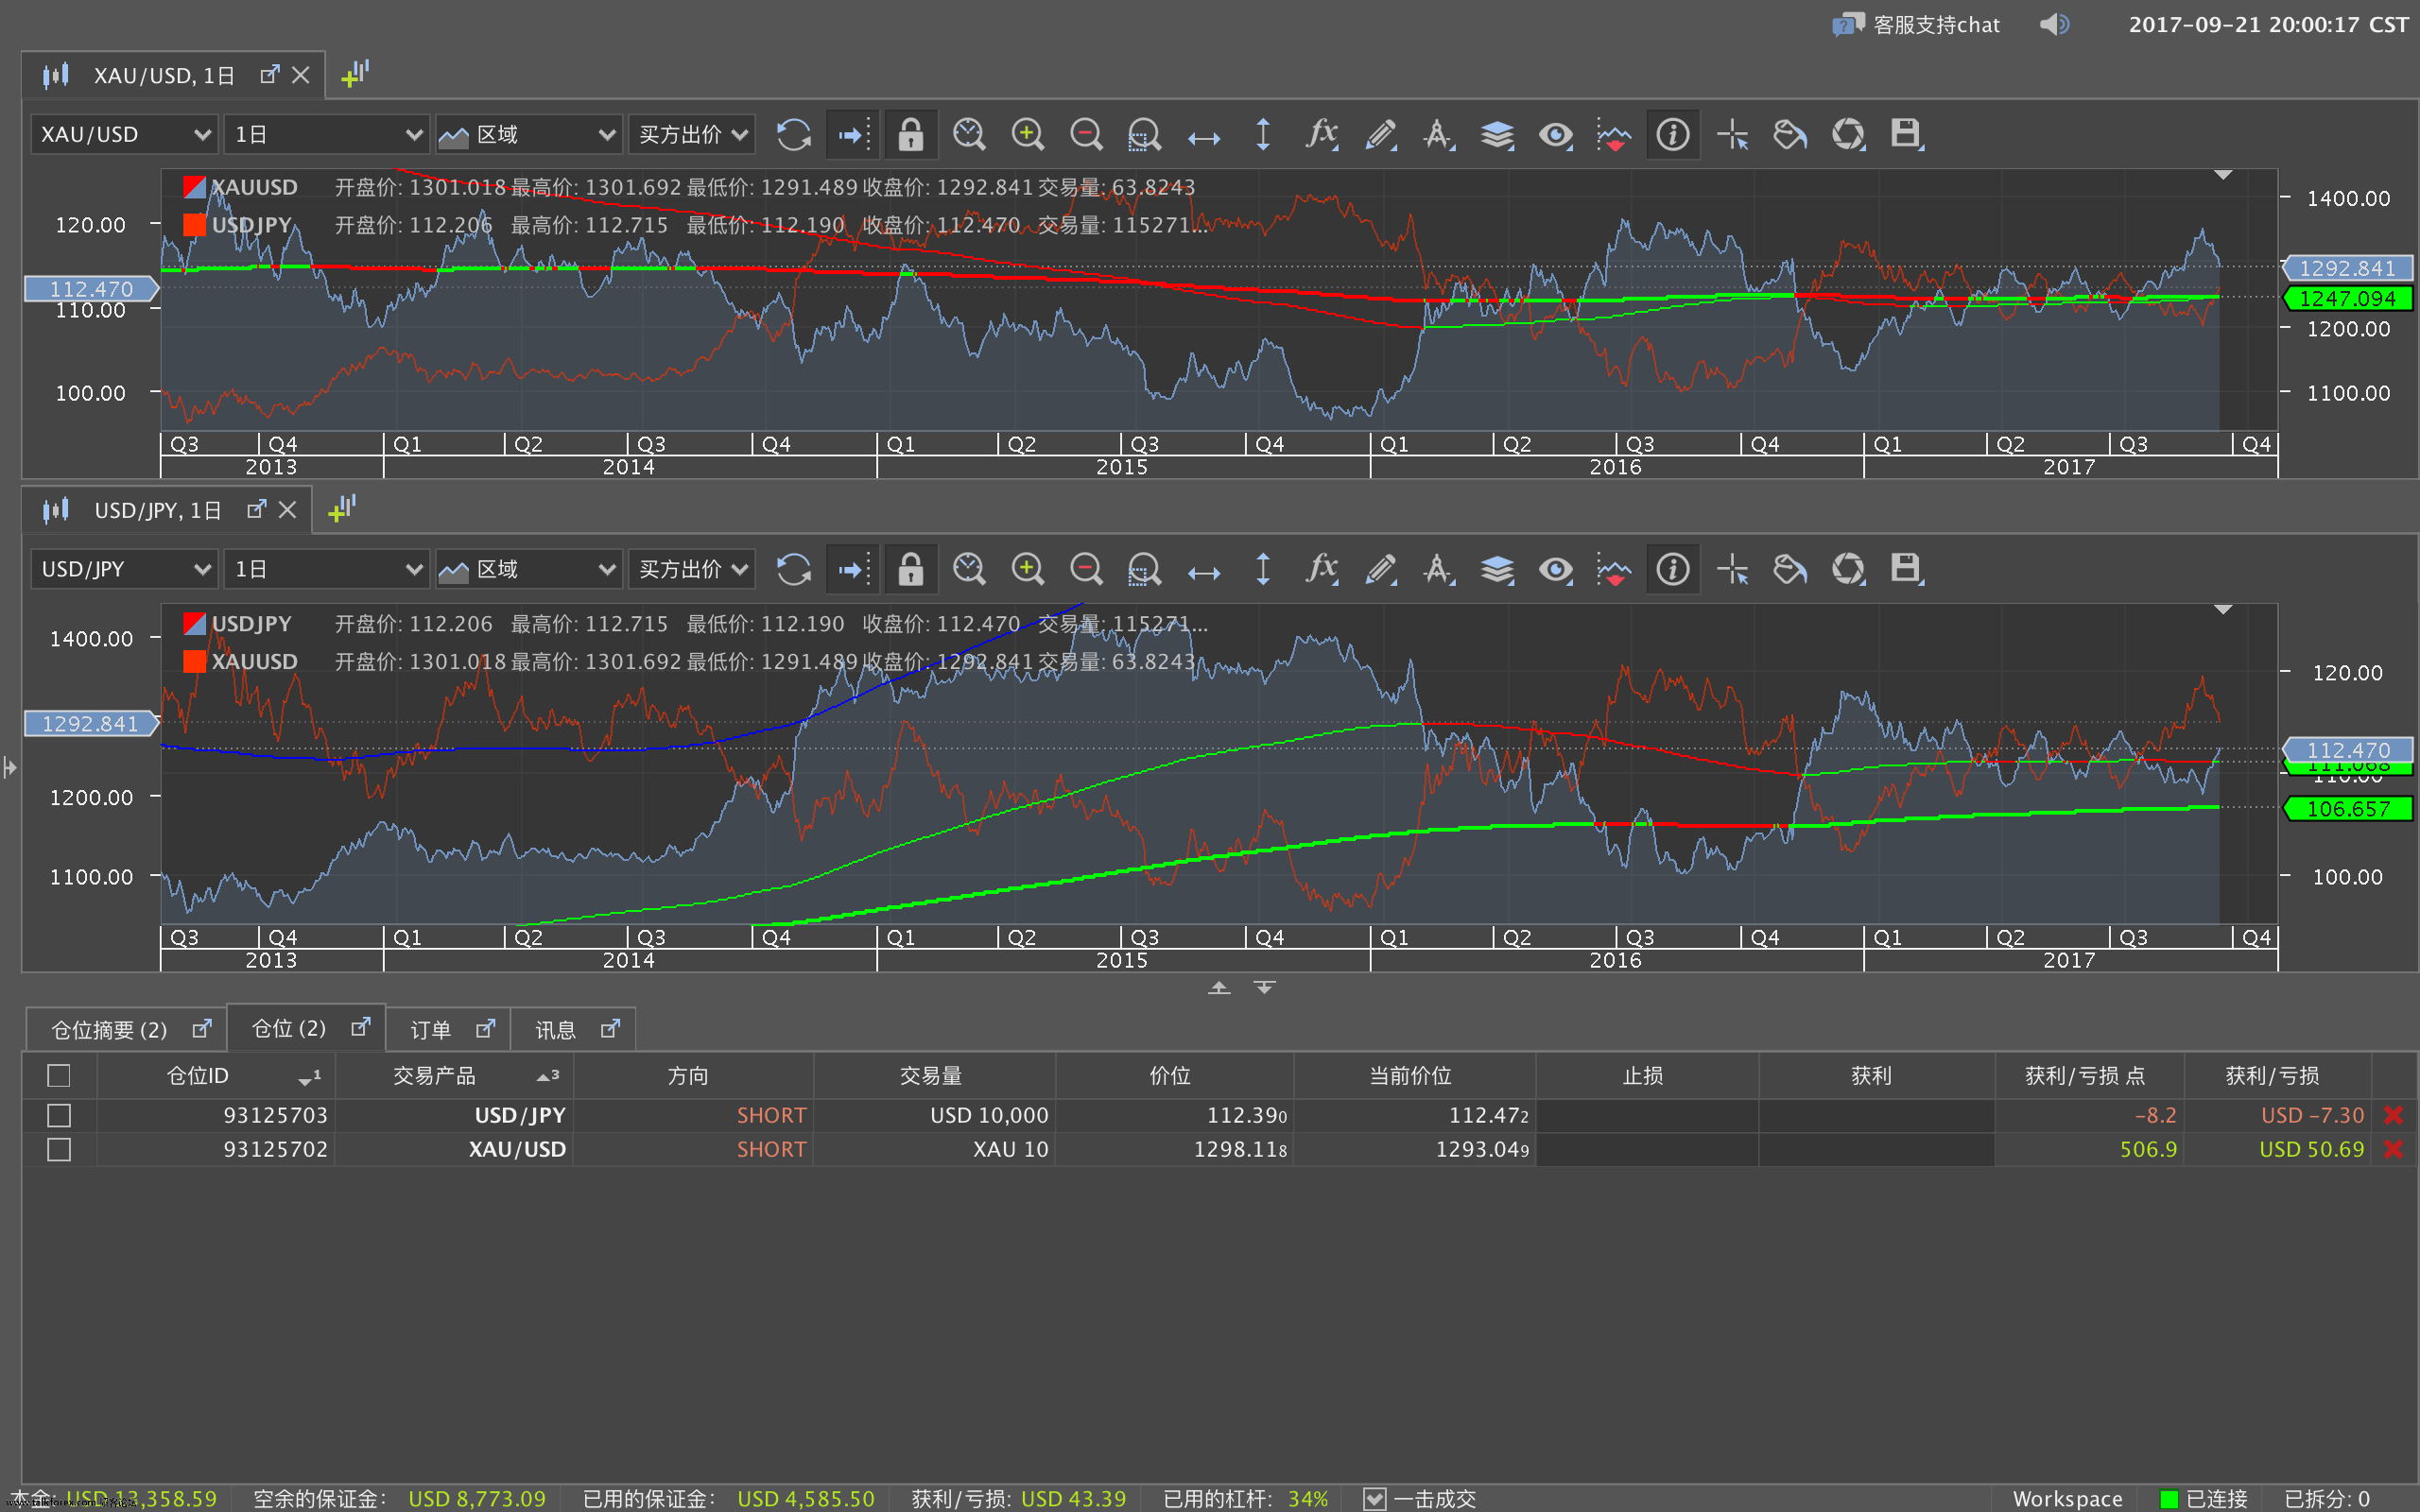The width and height of the screenshot is (2420, 1512).
Task: Open 买方出价 price dropdown on USD/JPY chart
Action: (692, 569)
